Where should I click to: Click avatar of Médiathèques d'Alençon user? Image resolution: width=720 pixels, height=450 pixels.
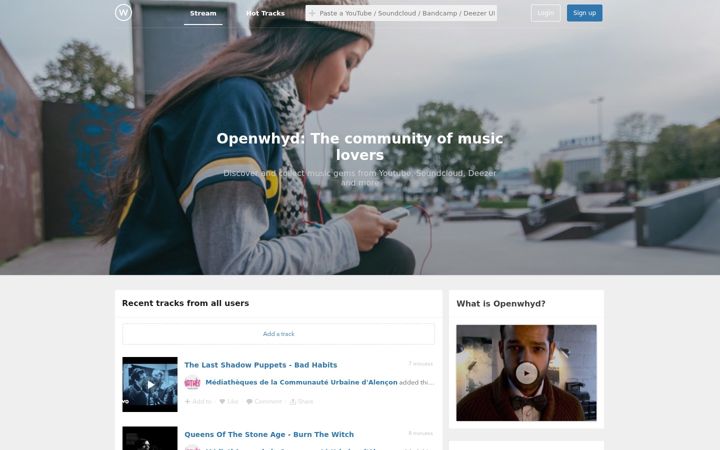click(x=192, y=382)
